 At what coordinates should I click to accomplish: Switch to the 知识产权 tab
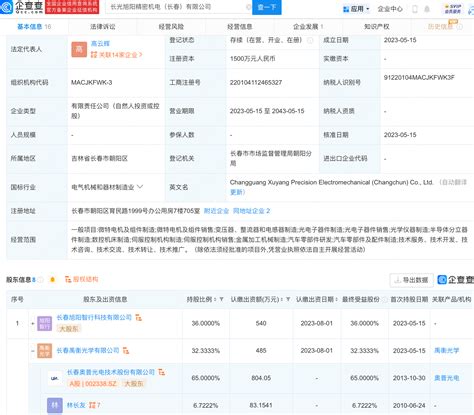pos(377,27)
